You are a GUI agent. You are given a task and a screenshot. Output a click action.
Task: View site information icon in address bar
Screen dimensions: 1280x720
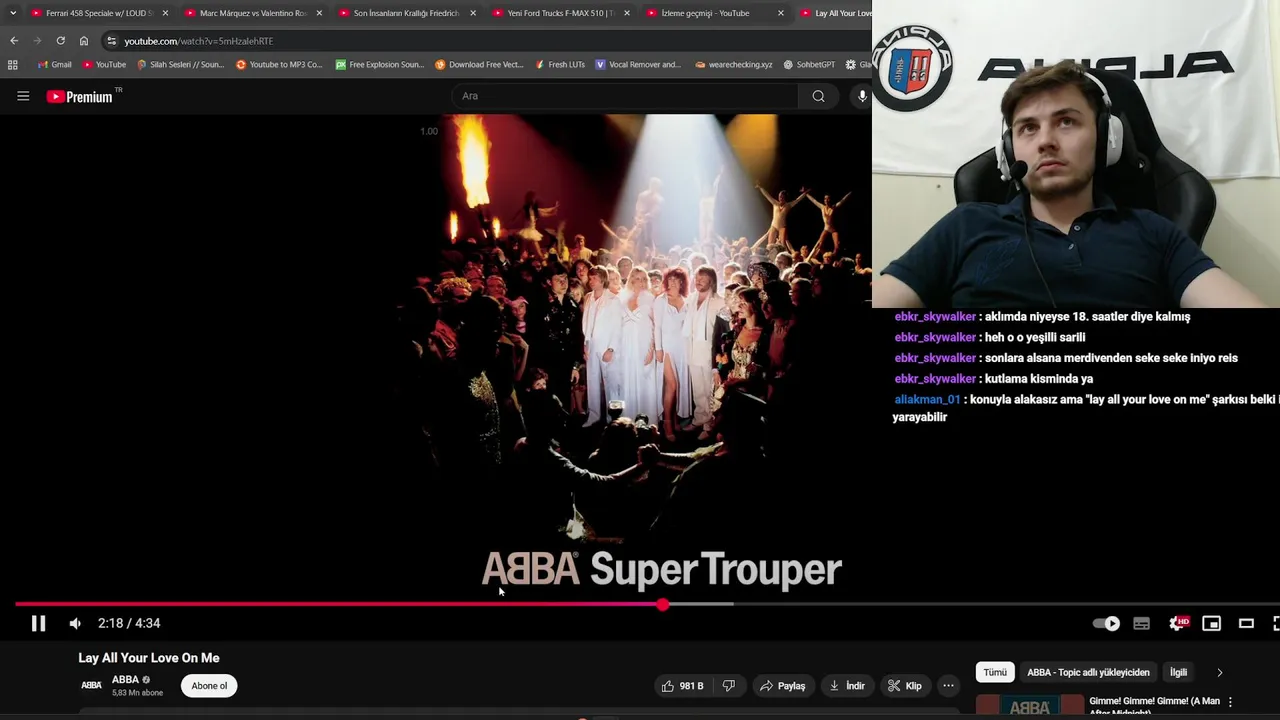(x=112, y=41)
